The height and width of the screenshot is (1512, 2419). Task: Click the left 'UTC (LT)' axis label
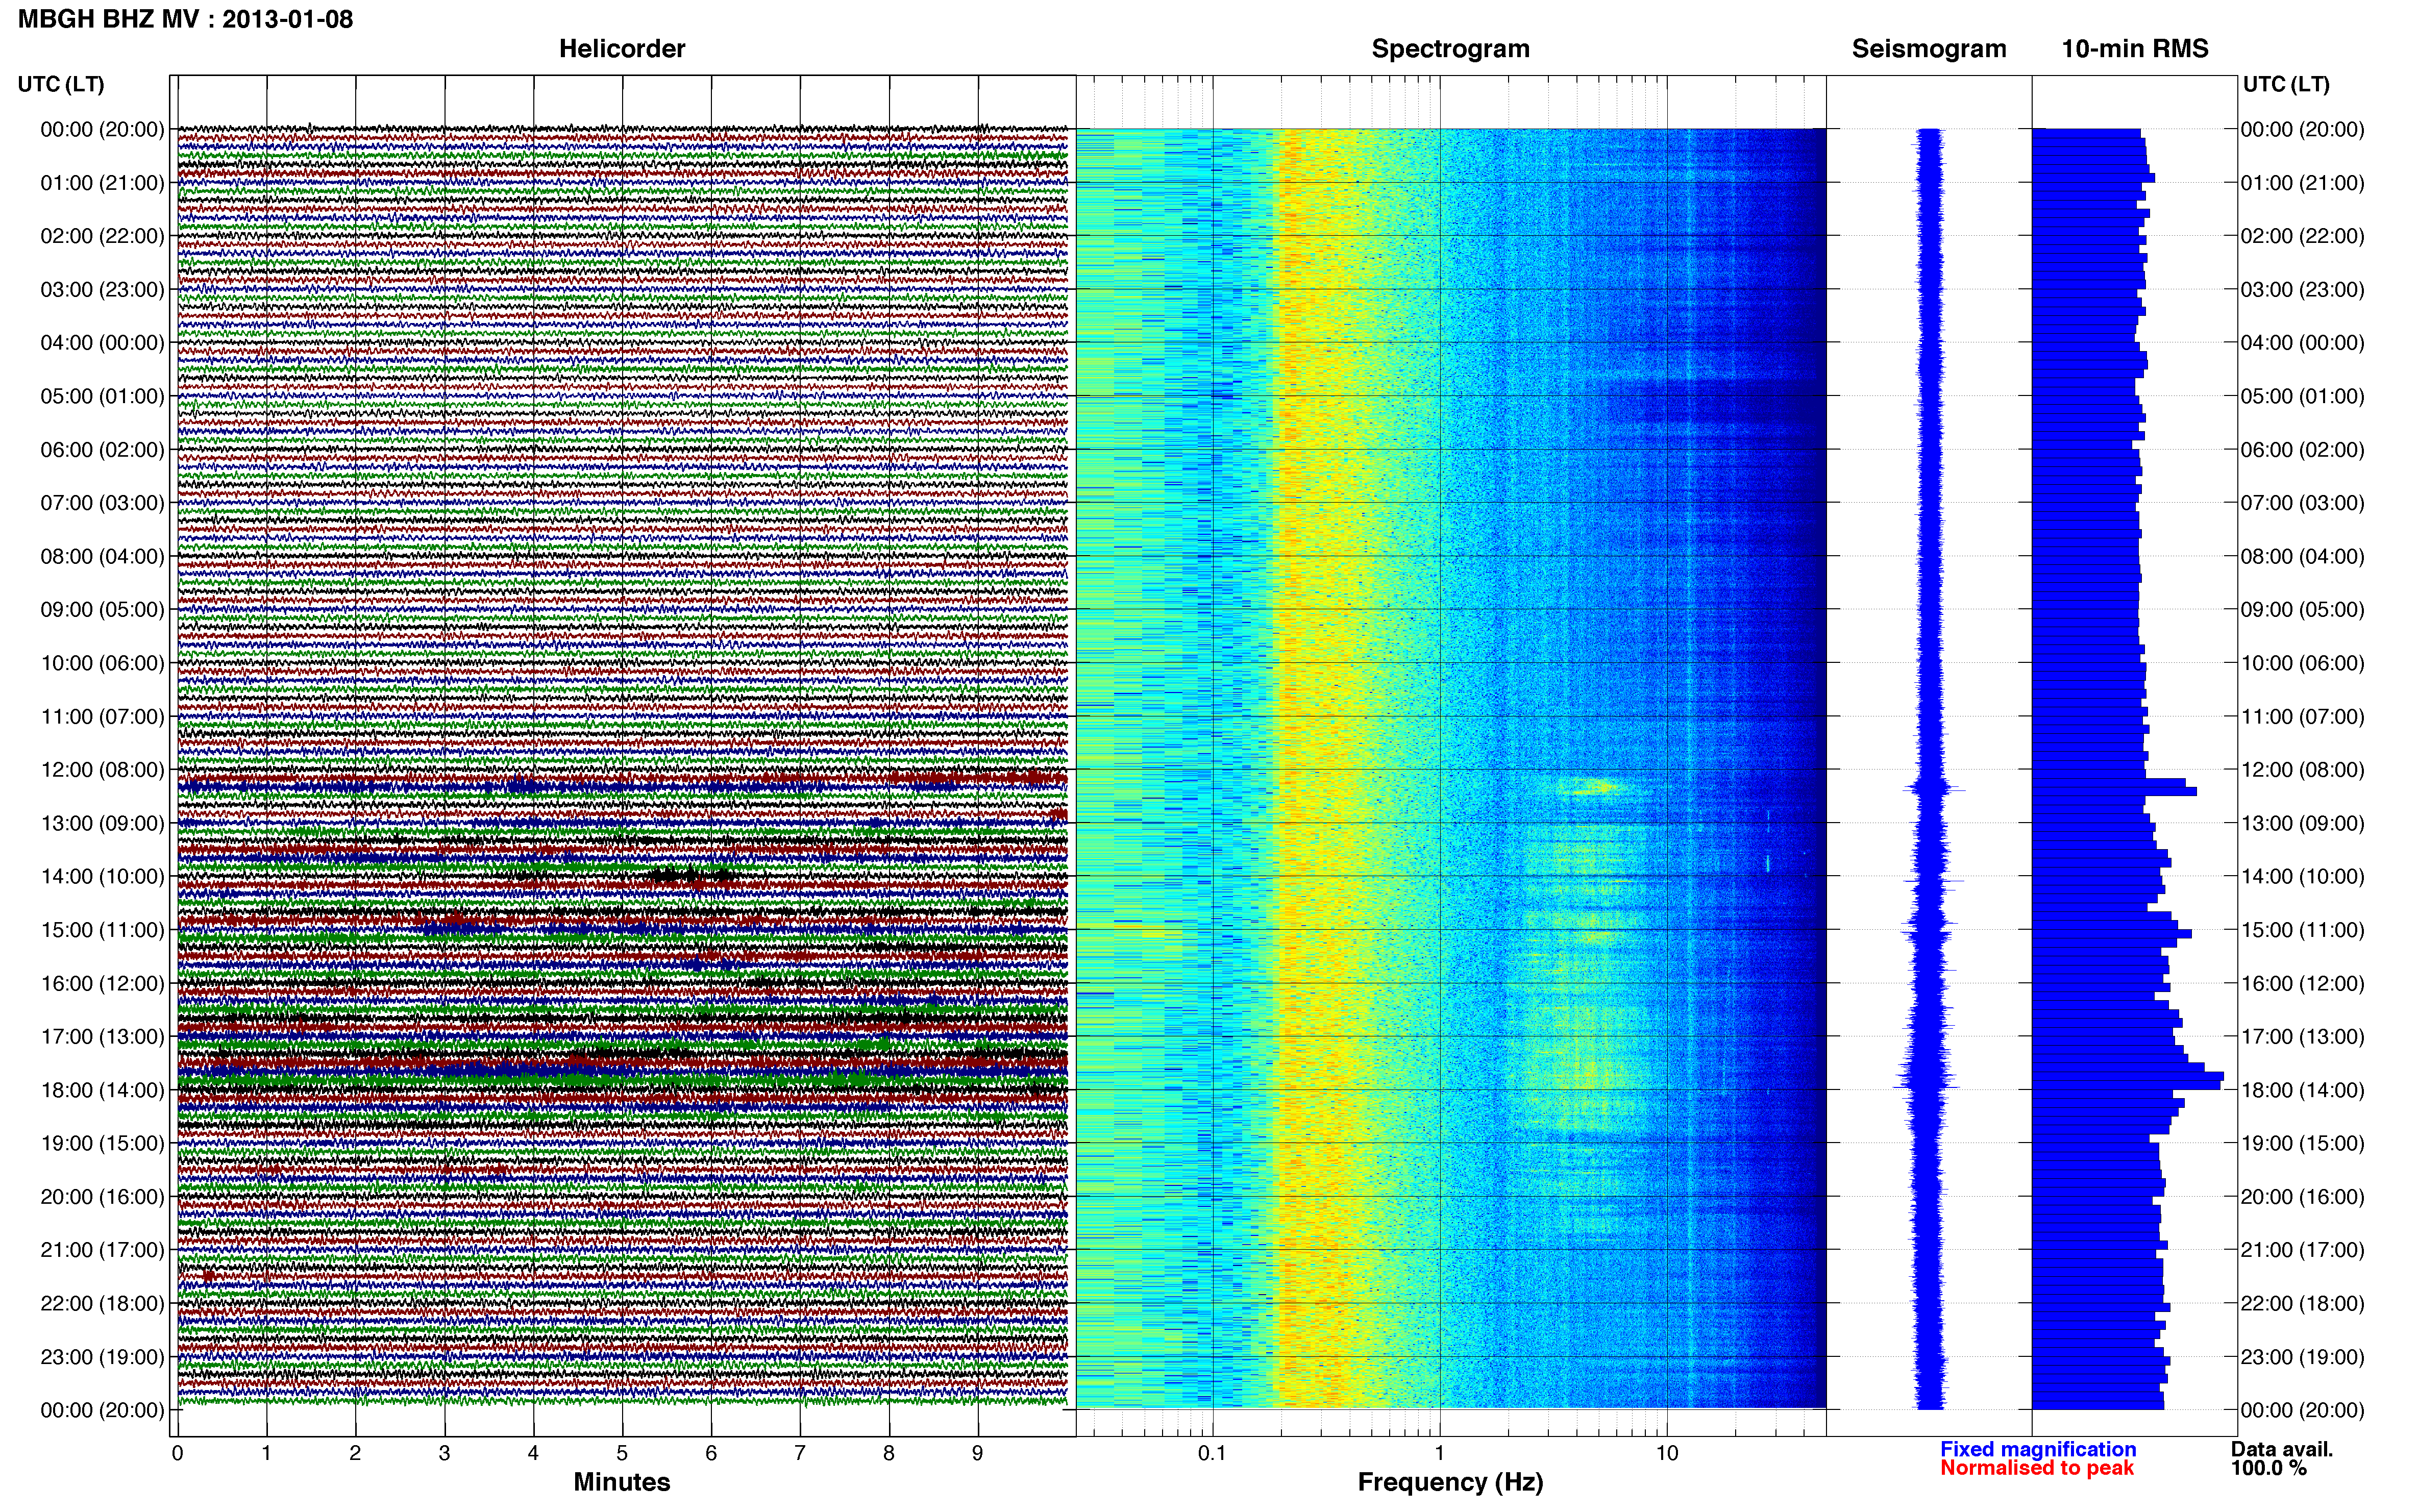pos(61,84)
